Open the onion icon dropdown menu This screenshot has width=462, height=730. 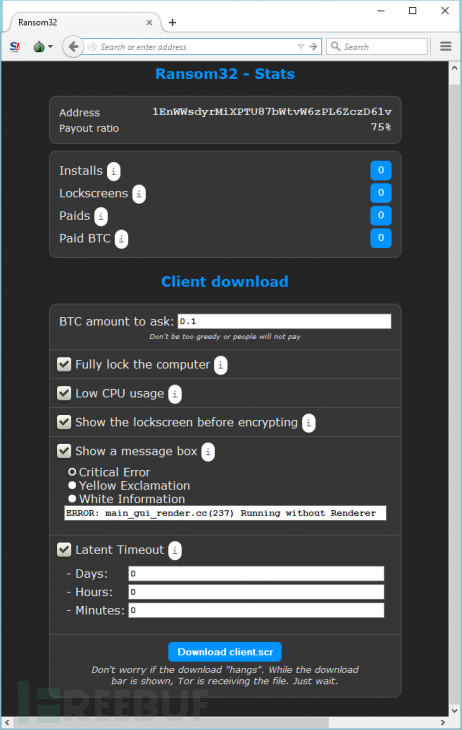[43, 47]
